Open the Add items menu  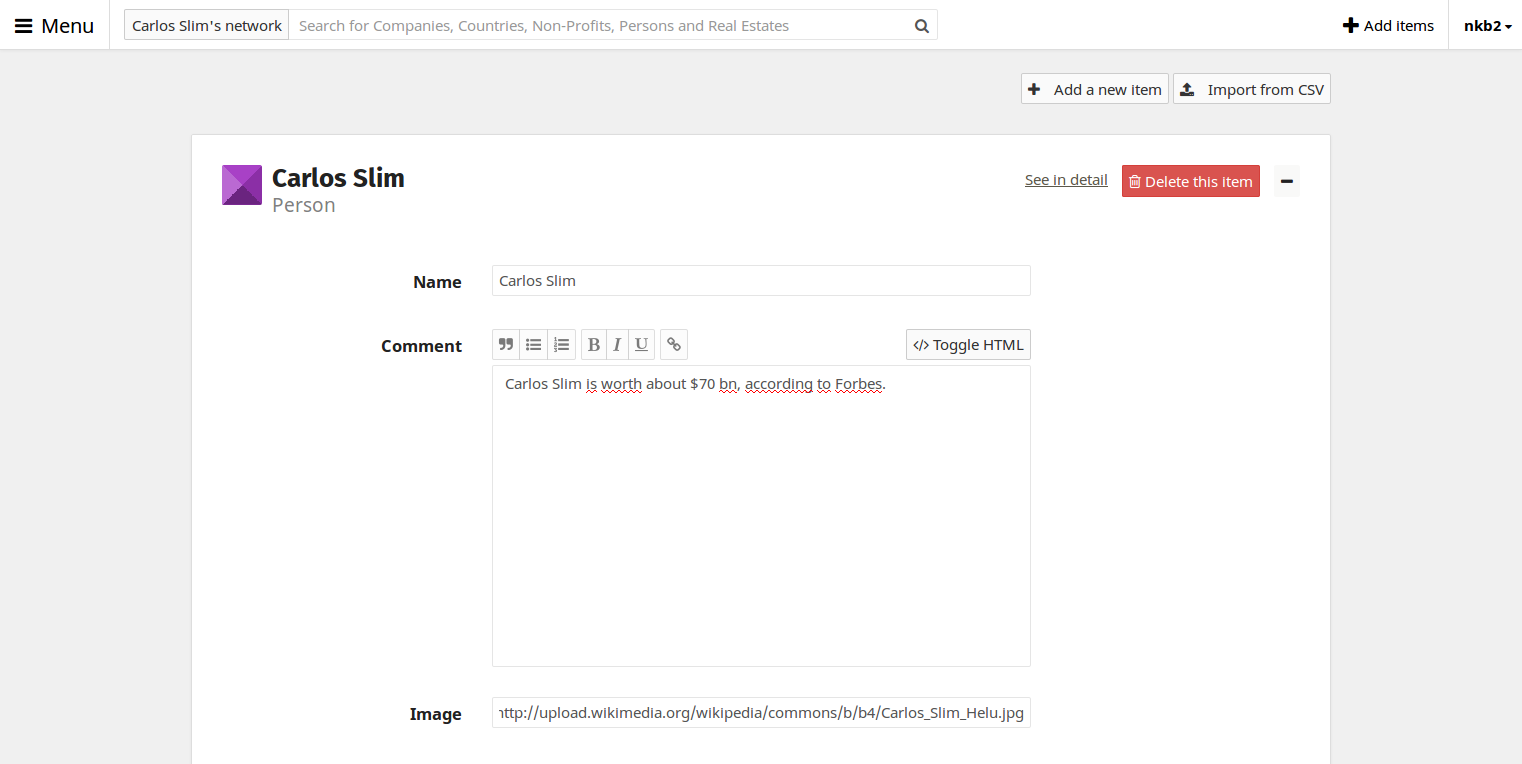pyautogui.click(x=1388, y=25)
